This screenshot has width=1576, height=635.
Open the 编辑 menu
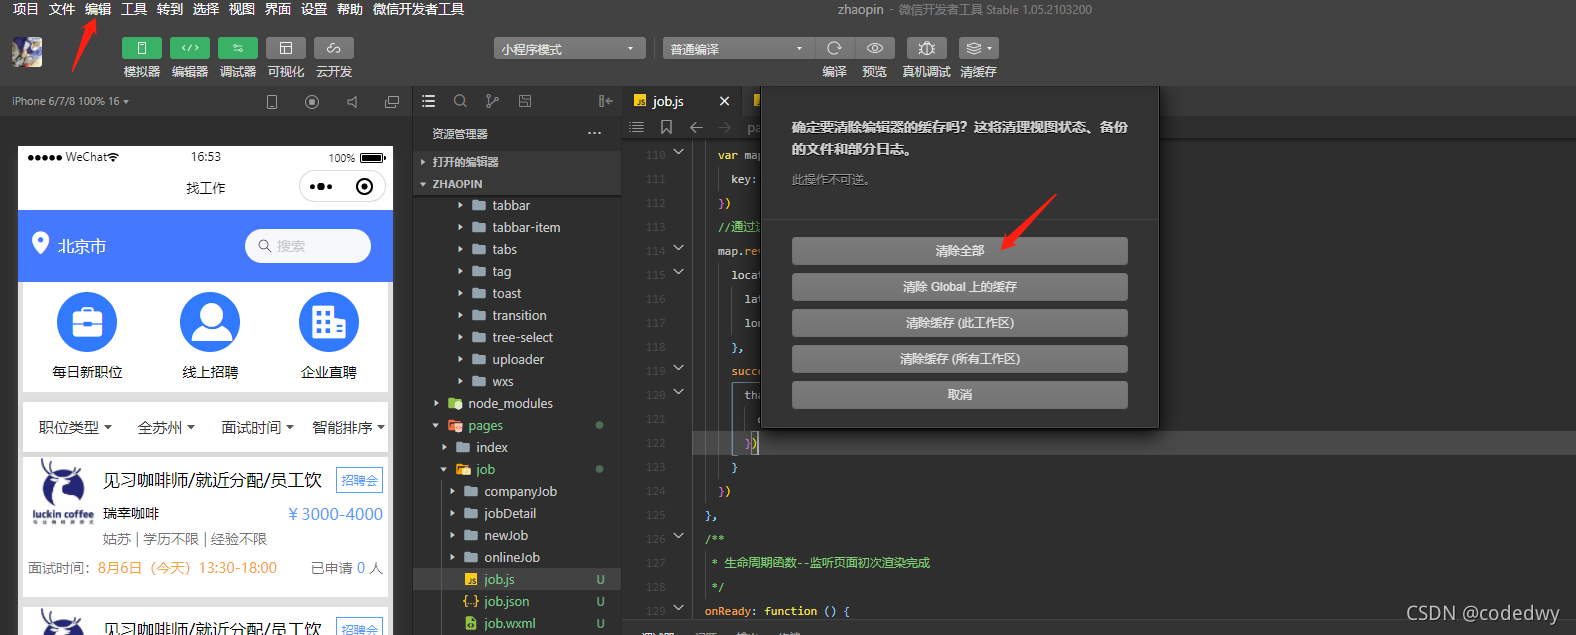tap(98, 9)
